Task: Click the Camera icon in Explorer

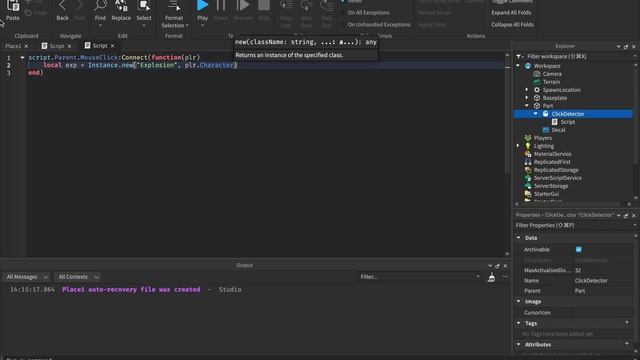Action: pyautogui.click(x=537, y=74)
